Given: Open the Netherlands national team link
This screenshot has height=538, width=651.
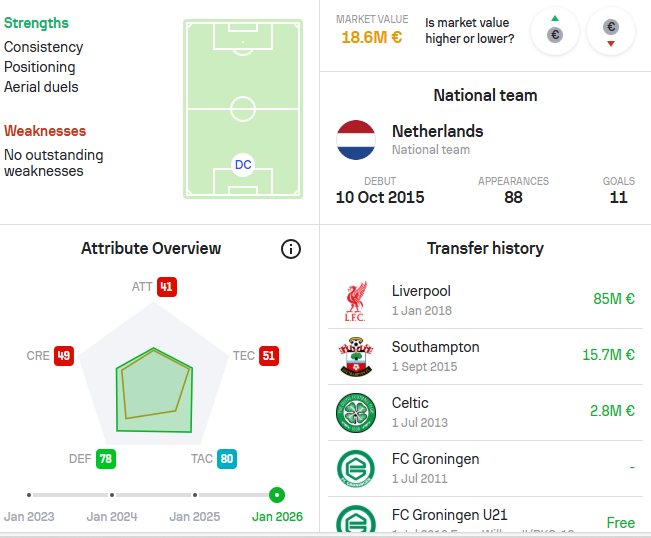Looking at the screenshot, I should point(437,131).
